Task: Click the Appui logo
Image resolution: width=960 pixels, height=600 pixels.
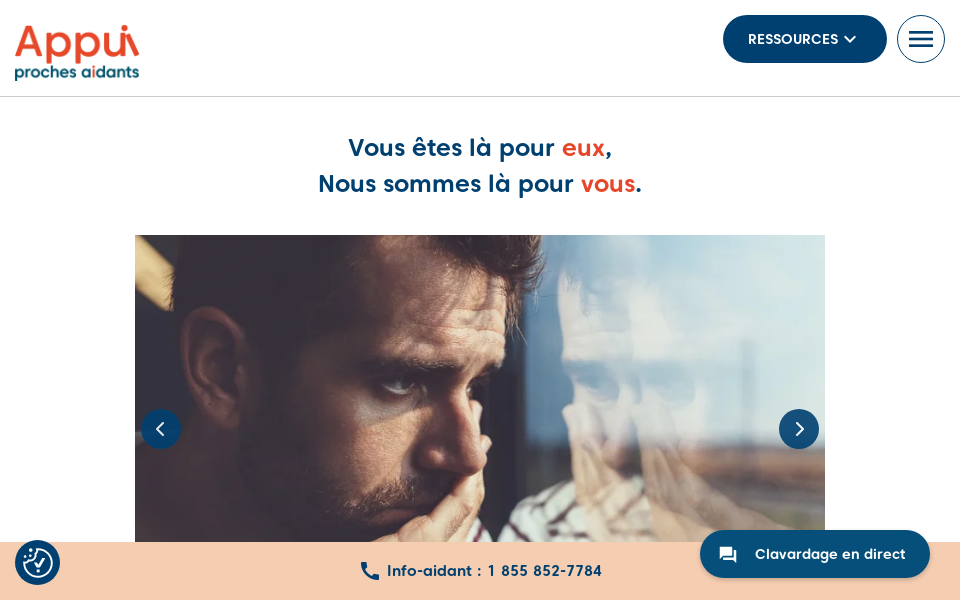Action: [77, 53]
